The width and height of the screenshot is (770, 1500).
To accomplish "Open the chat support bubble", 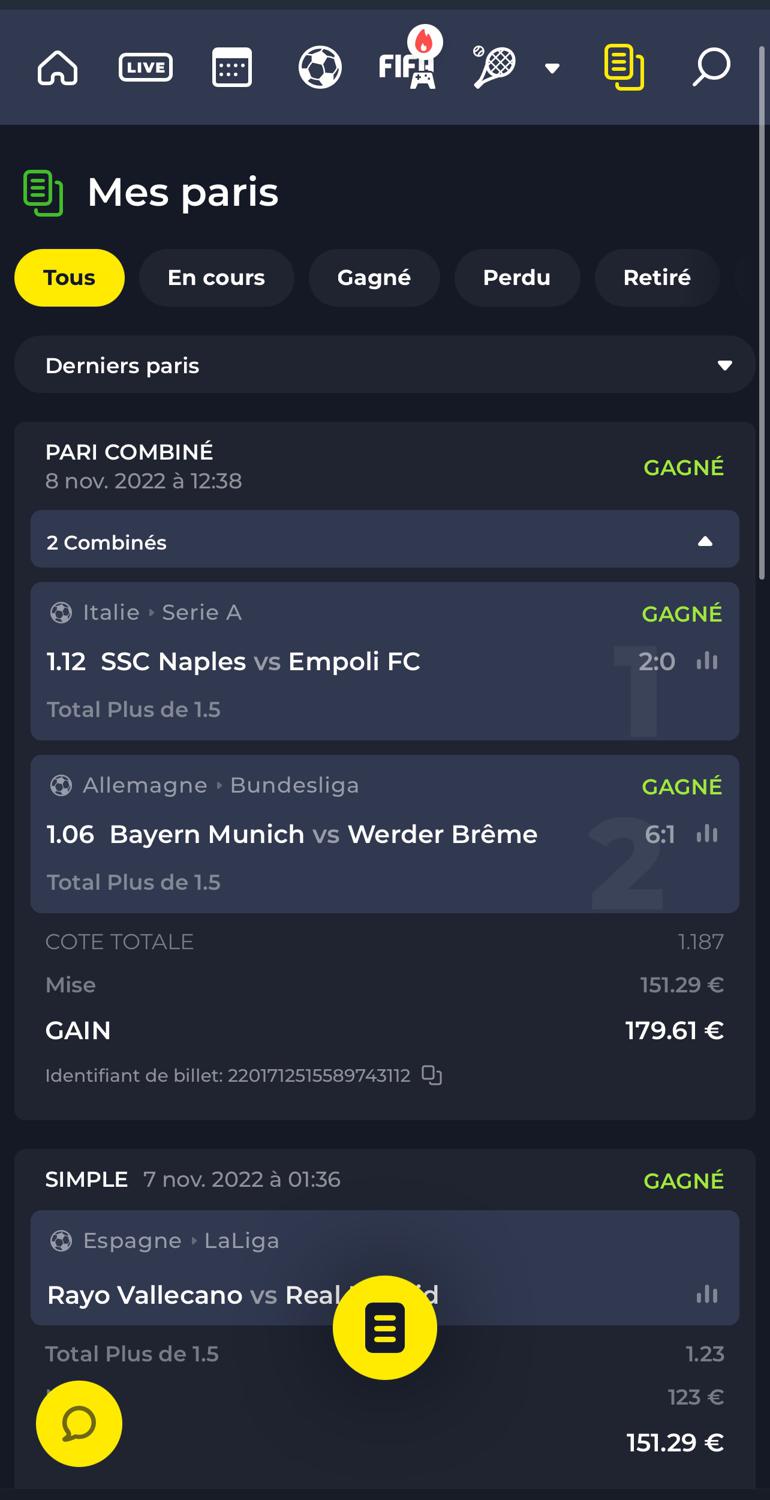I will pos(79,1424).
